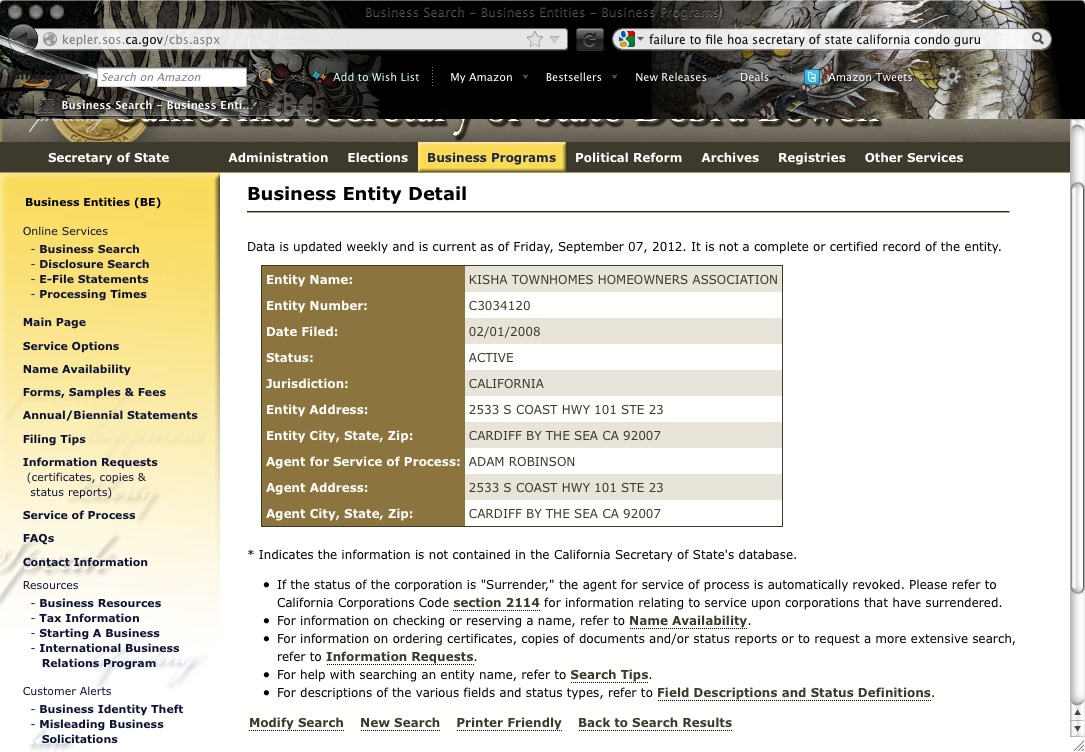This screenshot has width=1085, height=752.
Task: Click the entity number C3034120
Action: pos(500,306)
